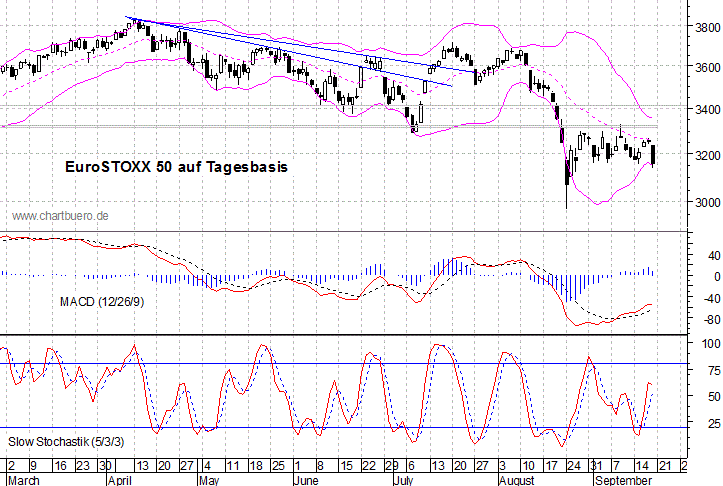Click date label 24 in August
The image size is (723, 486).
click(x=574, y=466)
